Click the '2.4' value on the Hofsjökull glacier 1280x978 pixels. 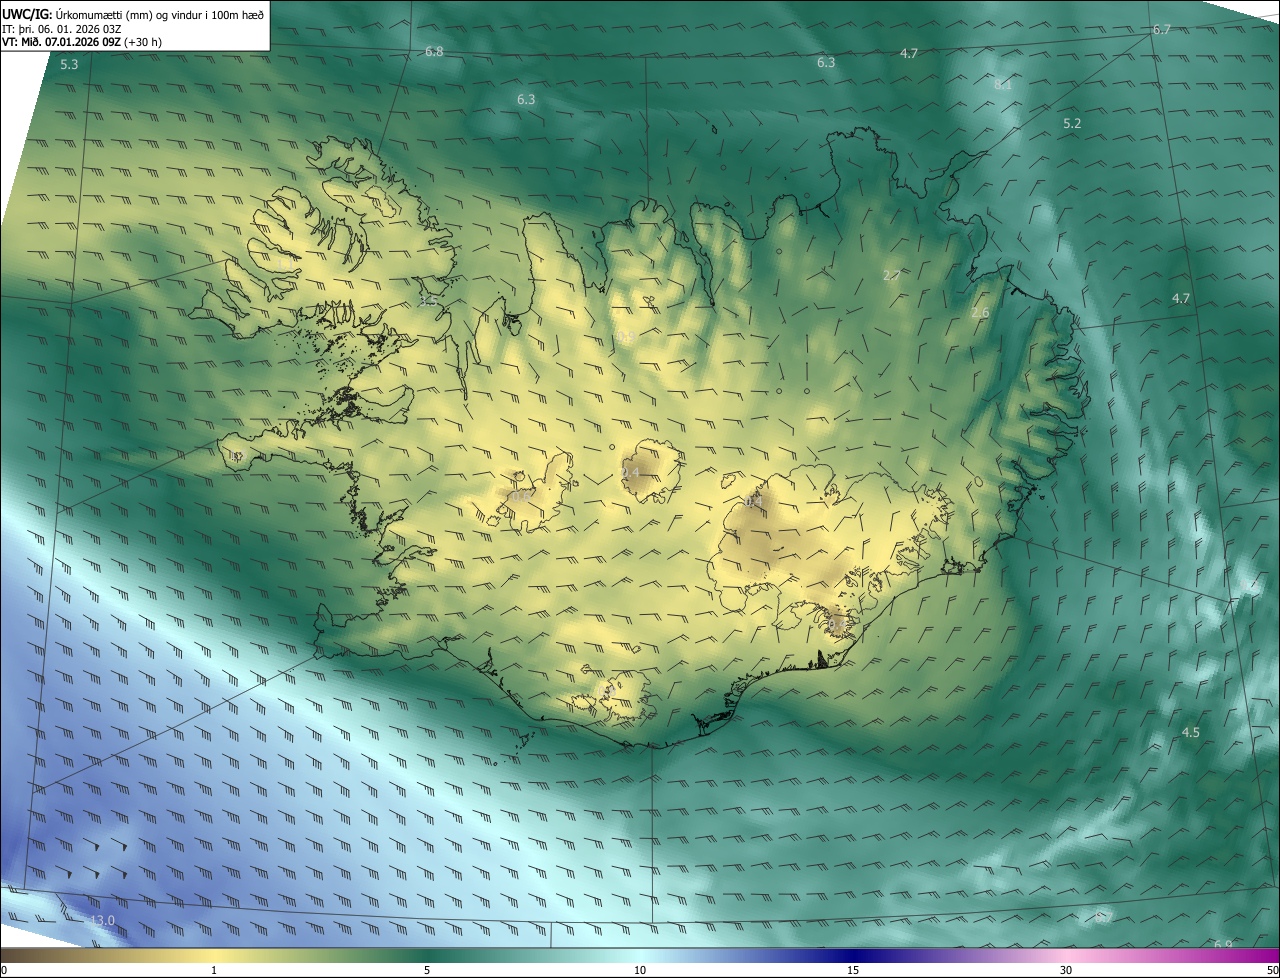point(630,473)
